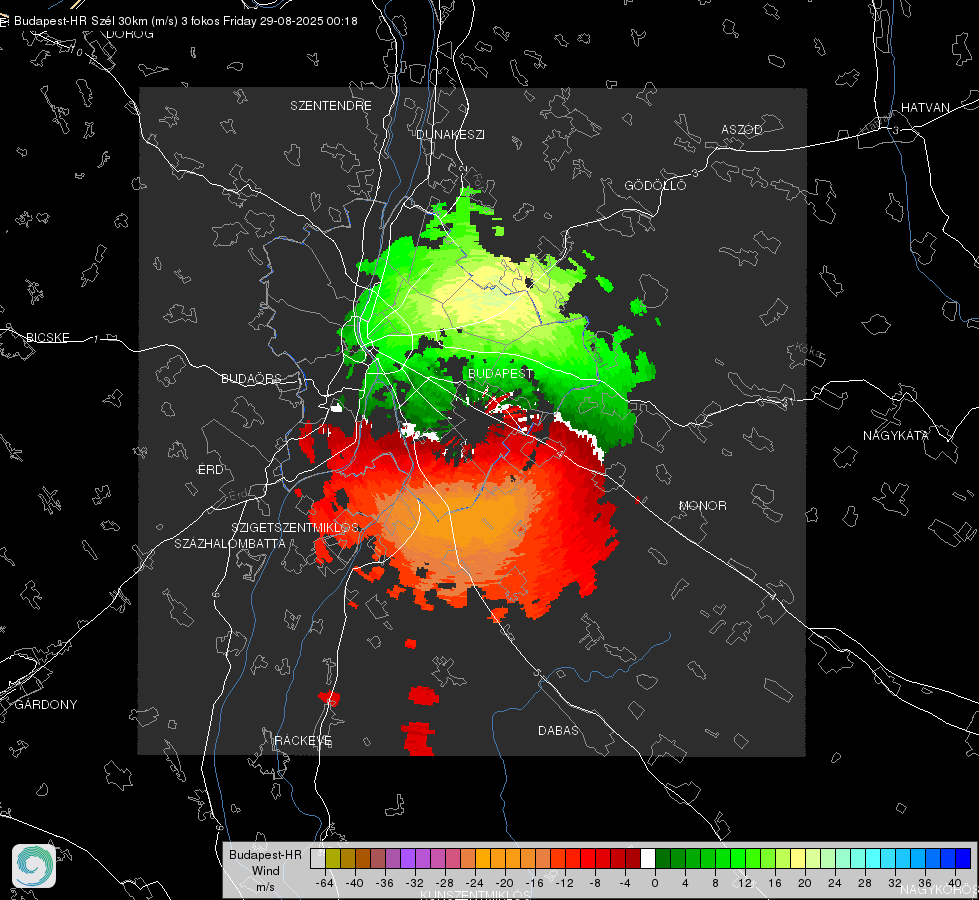979x900 pixels.
Task: Click the radar title text Budapest-HR Szél 30km
Action: click(x=81, y=21)
